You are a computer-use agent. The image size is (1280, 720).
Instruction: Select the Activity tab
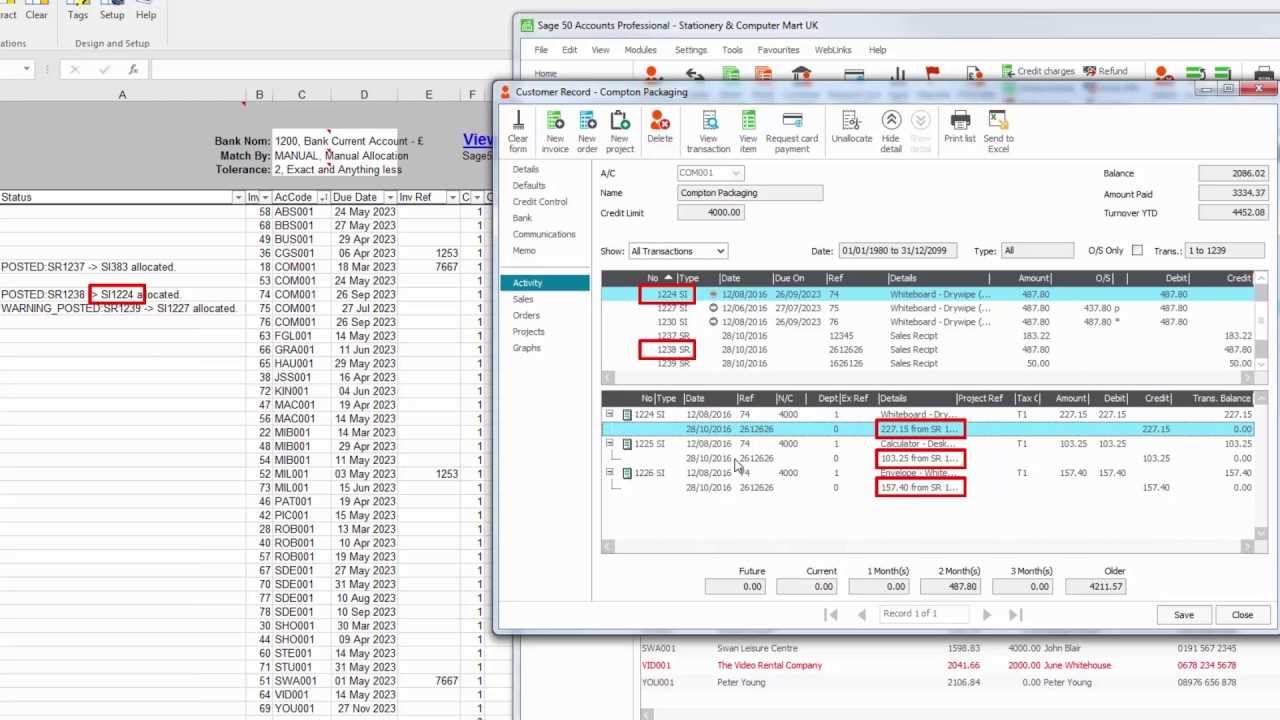coord(545,283)
